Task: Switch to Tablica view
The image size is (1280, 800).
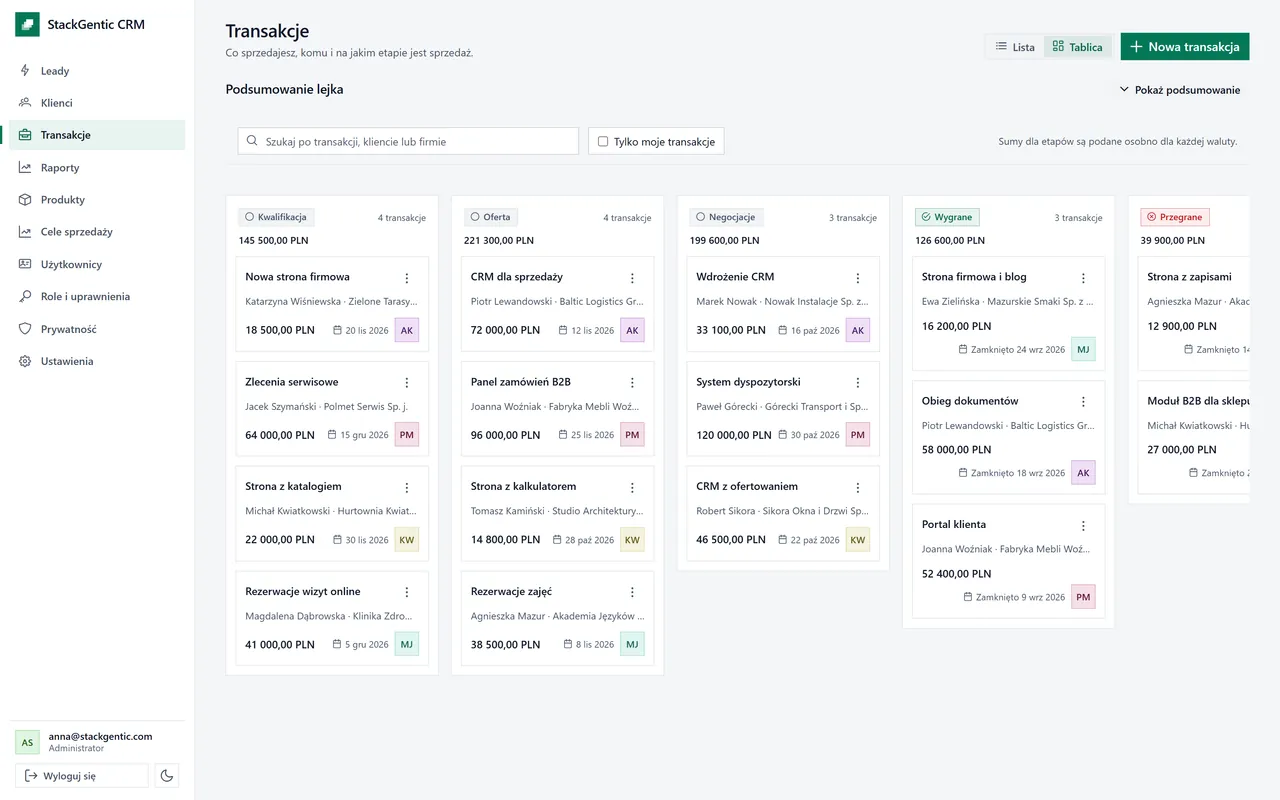Action: click(1077, 47)
